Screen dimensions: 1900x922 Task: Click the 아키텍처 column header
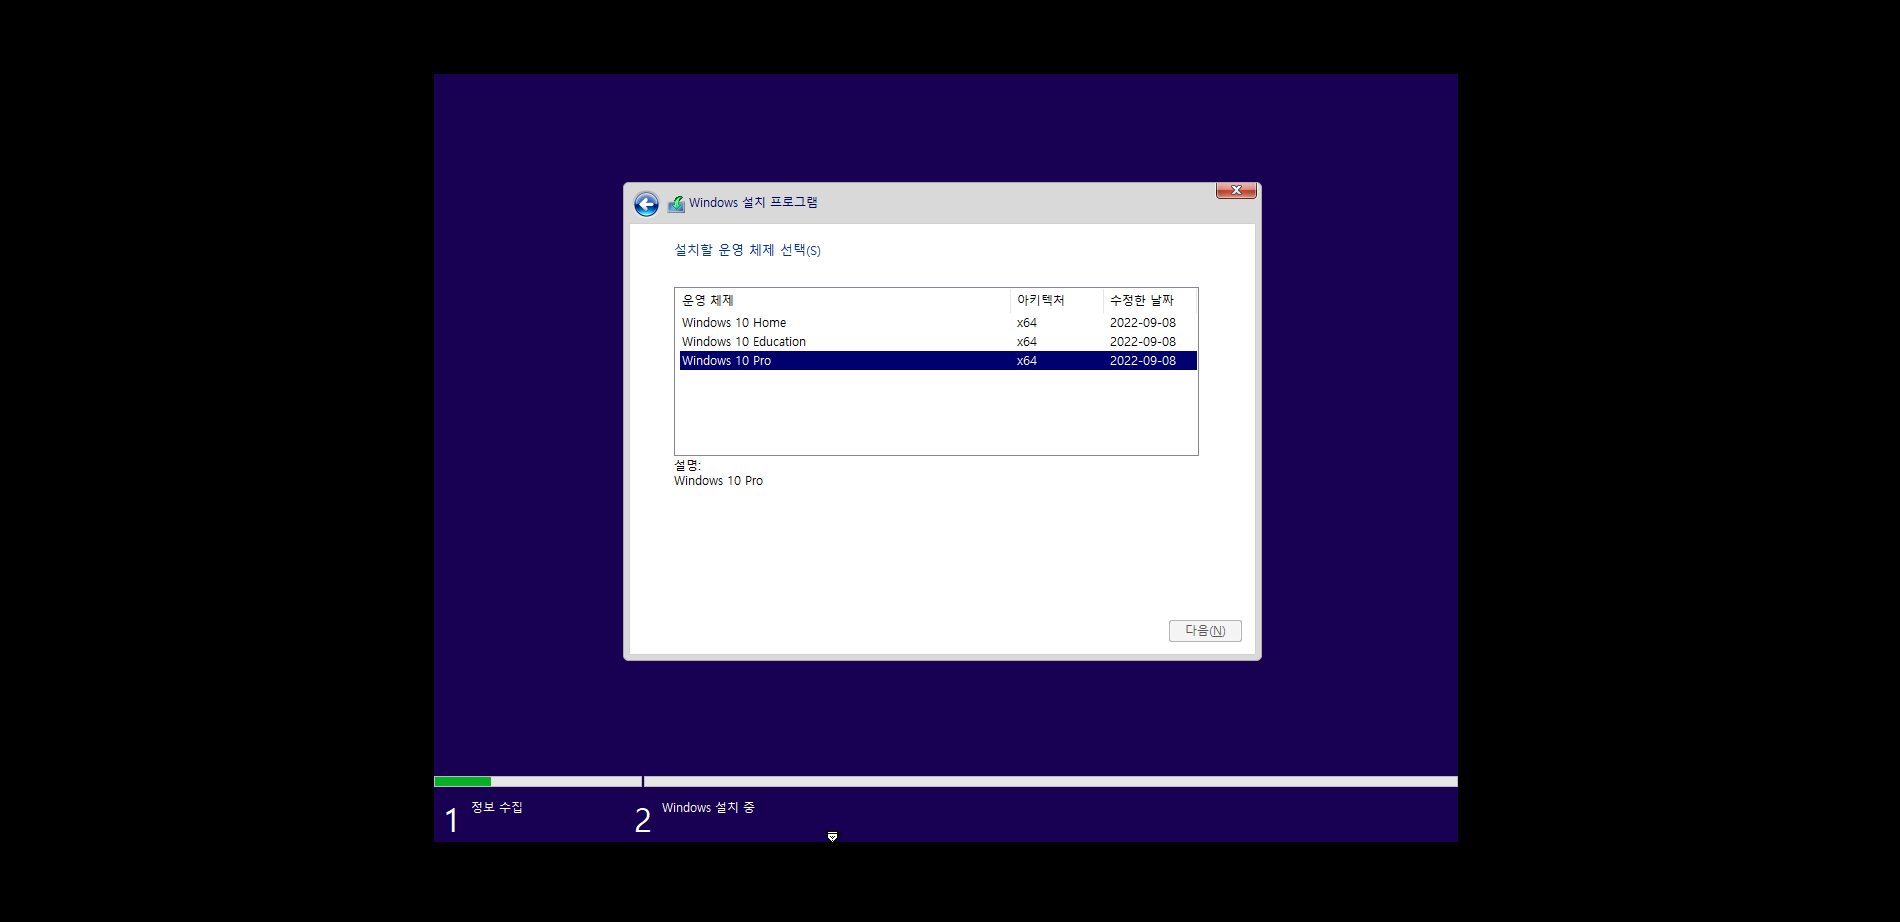[1057, 300]
